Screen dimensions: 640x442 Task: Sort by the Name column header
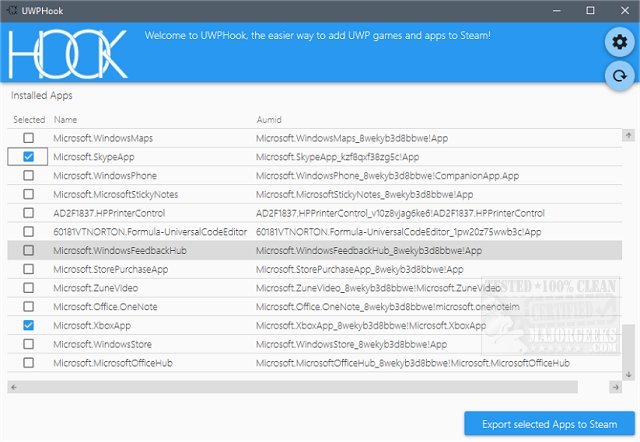click(x=65, y=120)
